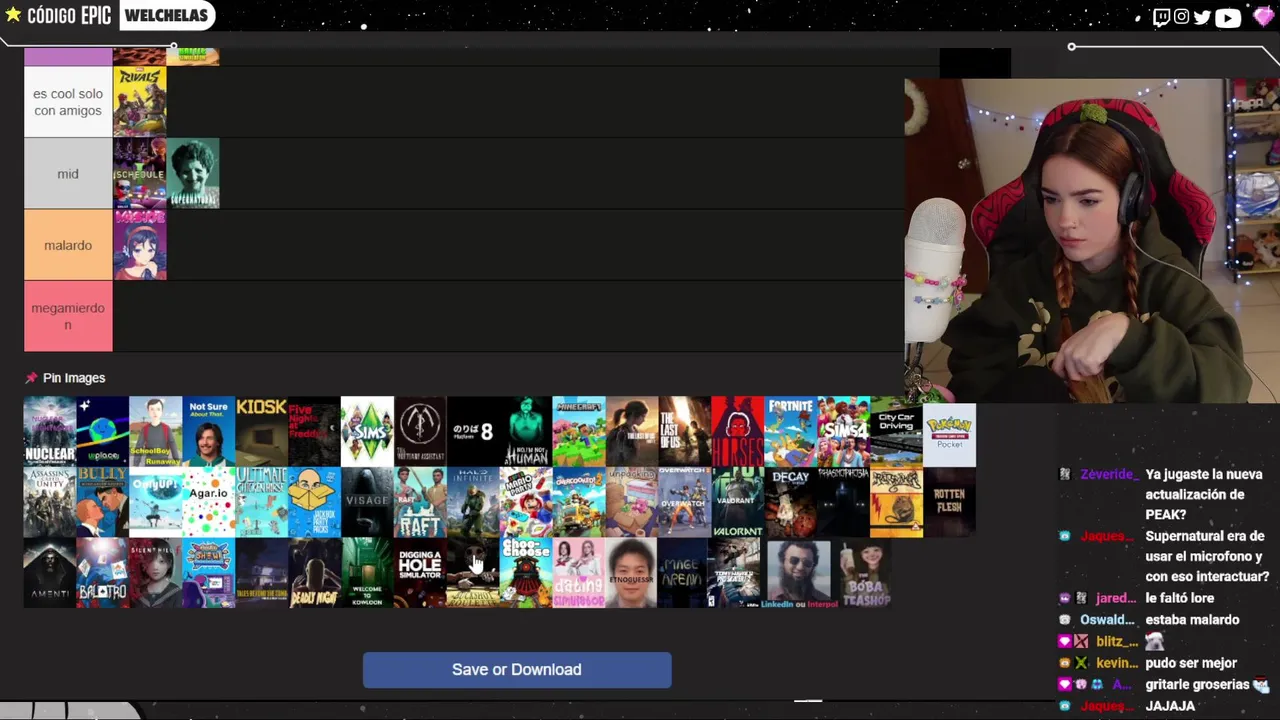Select the Halo Infinite image

pos(473,502)
